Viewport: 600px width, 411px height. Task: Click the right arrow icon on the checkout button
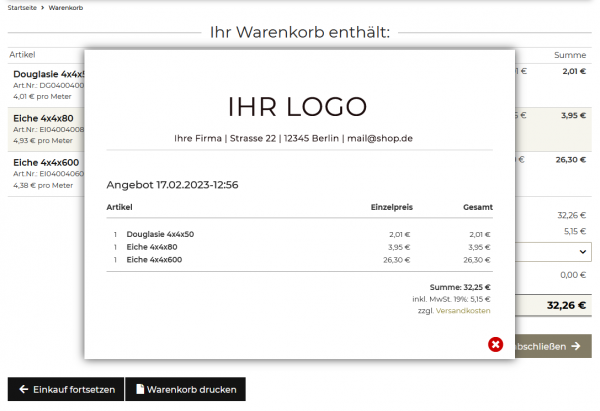tap(575, 346)
